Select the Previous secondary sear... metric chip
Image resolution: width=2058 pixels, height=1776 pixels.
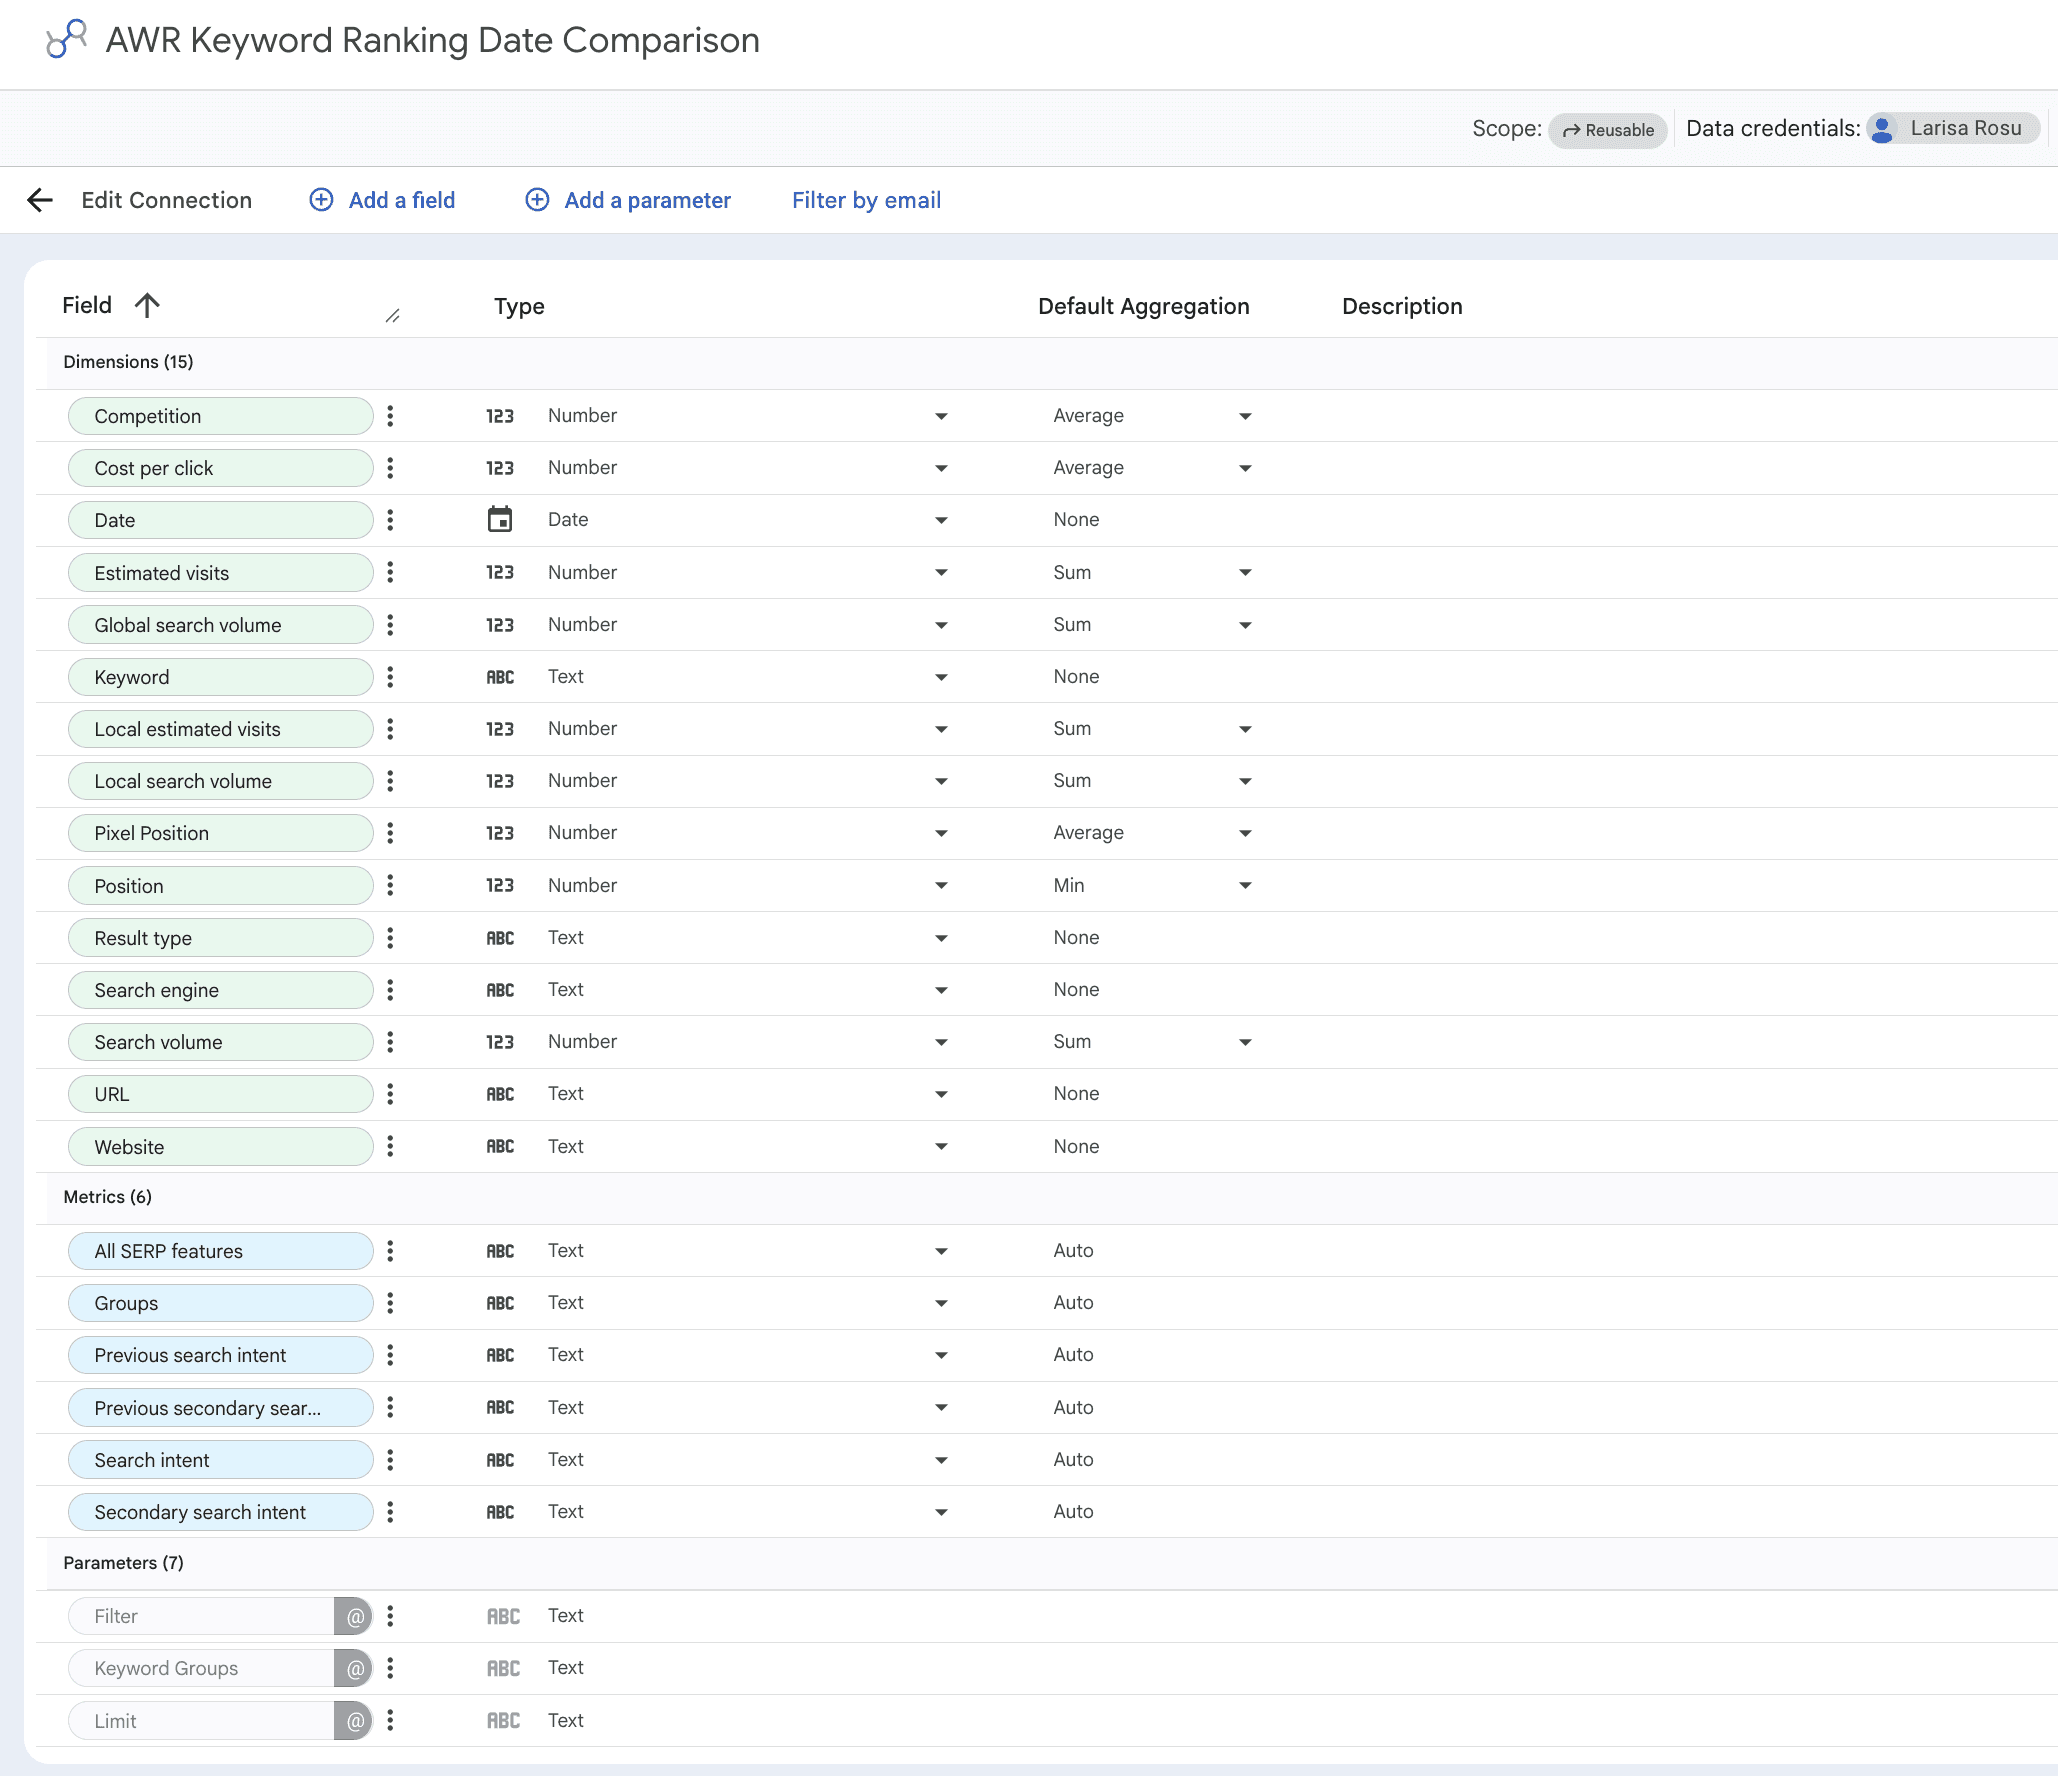pos(220,1408)
